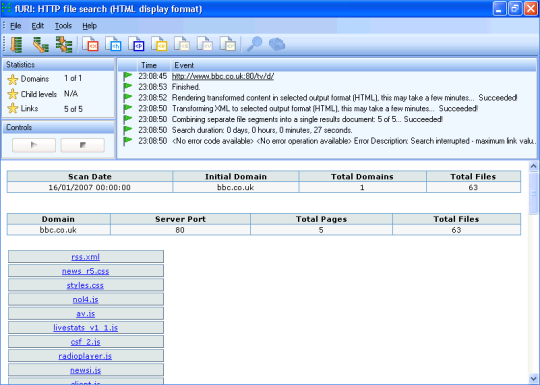Screen dimensions: 540x385
Task: Click the toolbar grip handle left of search icons
Action: 4,45
